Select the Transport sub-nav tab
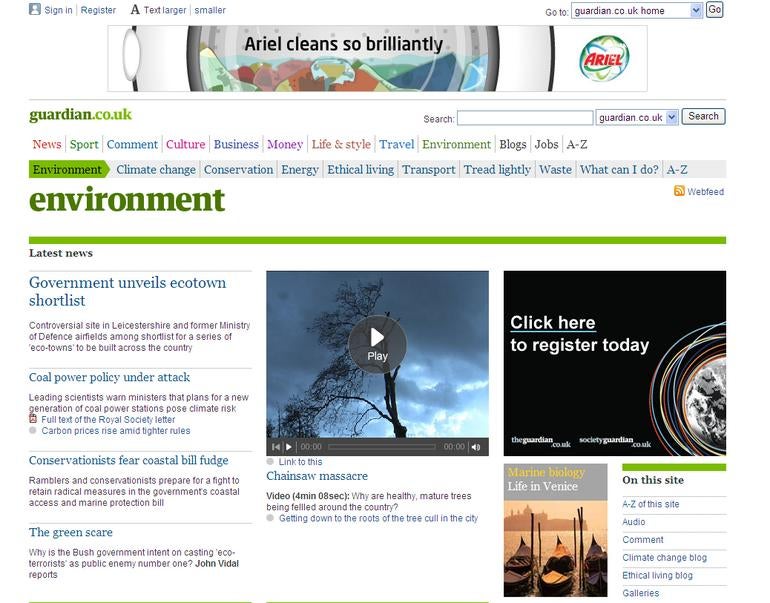Image resolution: width=770 pixels, height=603 pixels. (429, 169)
